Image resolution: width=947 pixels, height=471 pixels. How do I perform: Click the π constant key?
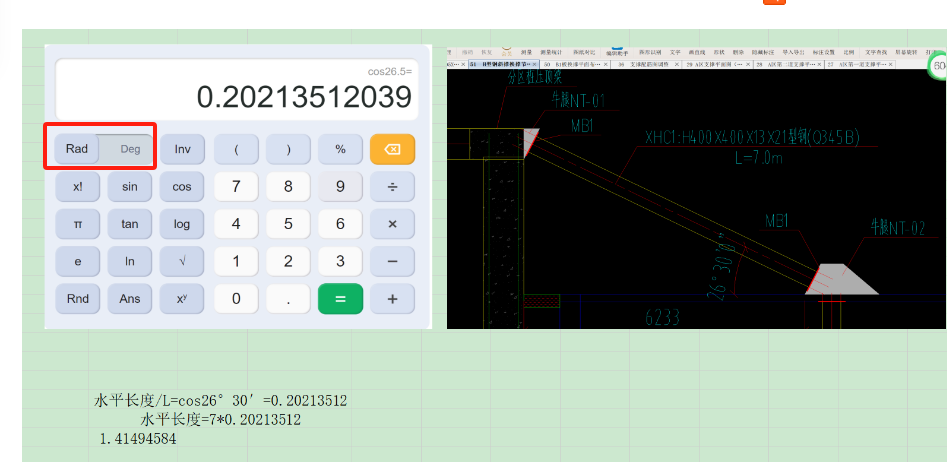pos(78,224)
